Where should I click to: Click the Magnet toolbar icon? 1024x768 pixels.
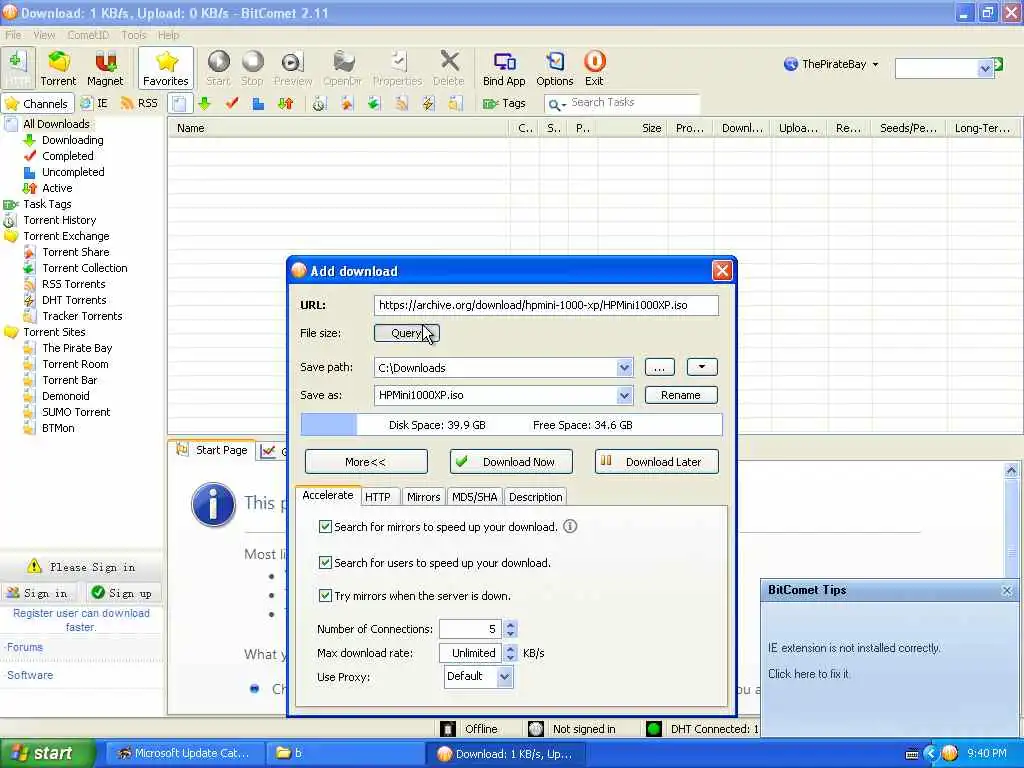point(105,68)
